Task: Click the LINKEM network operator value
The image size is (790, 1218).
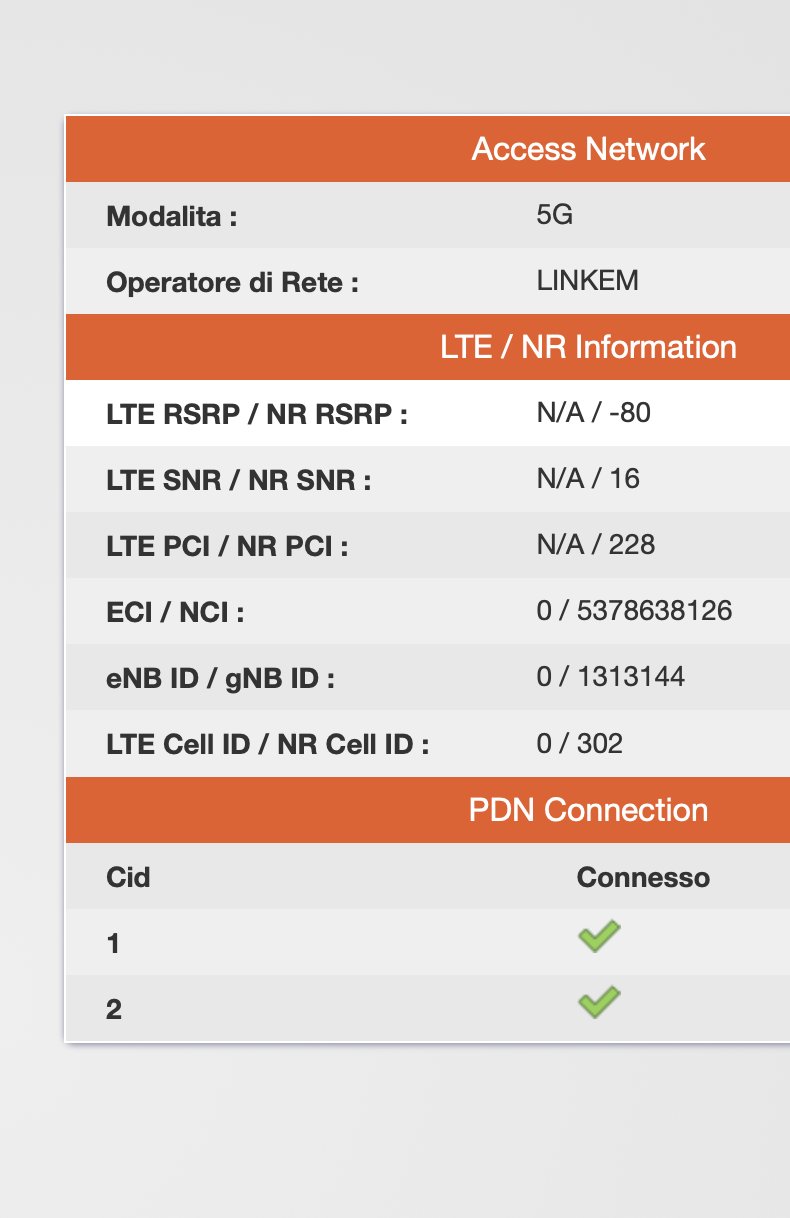Action: 587,281
